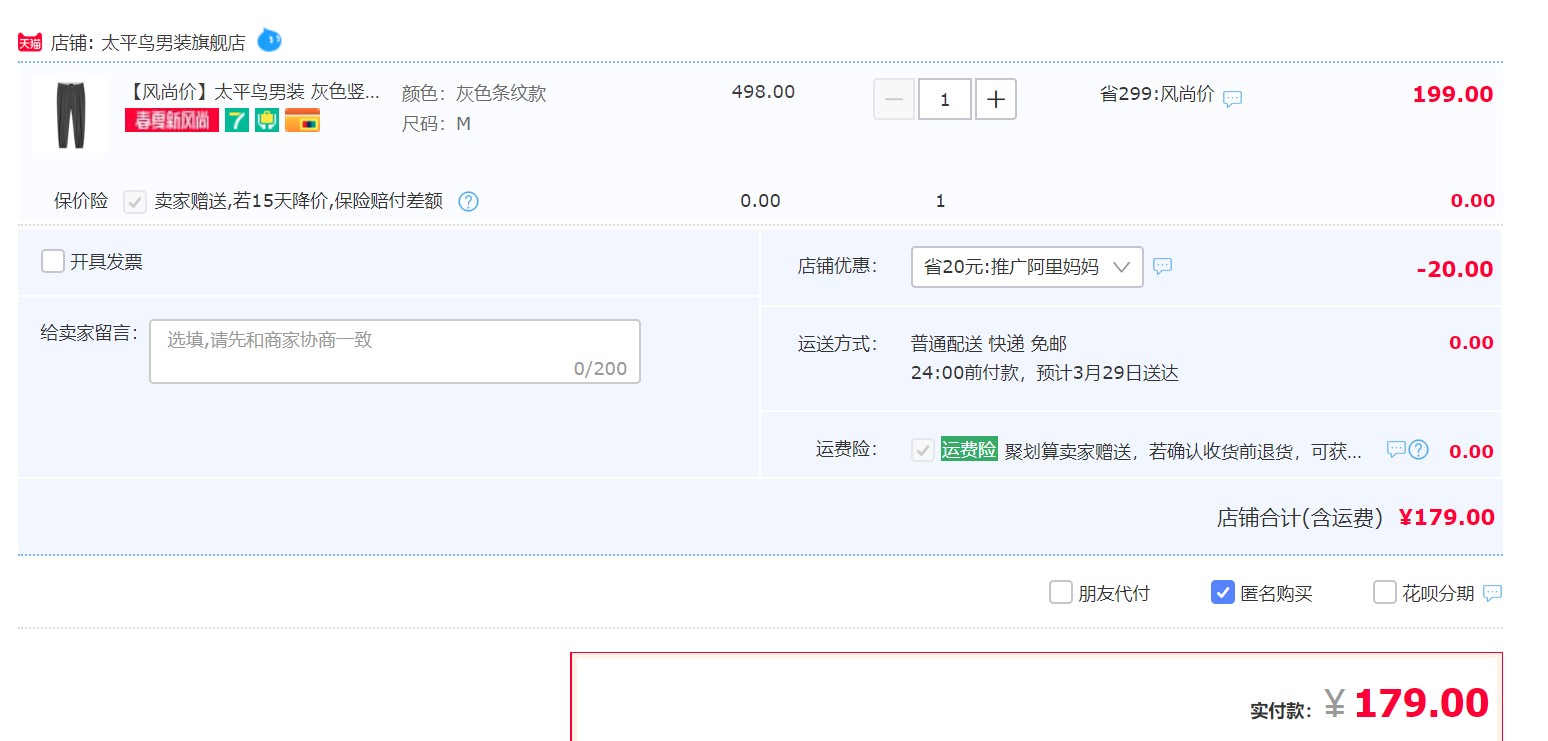Click the 给卖家留言 message text box
1548x741 pixels.
click(395, 351)
